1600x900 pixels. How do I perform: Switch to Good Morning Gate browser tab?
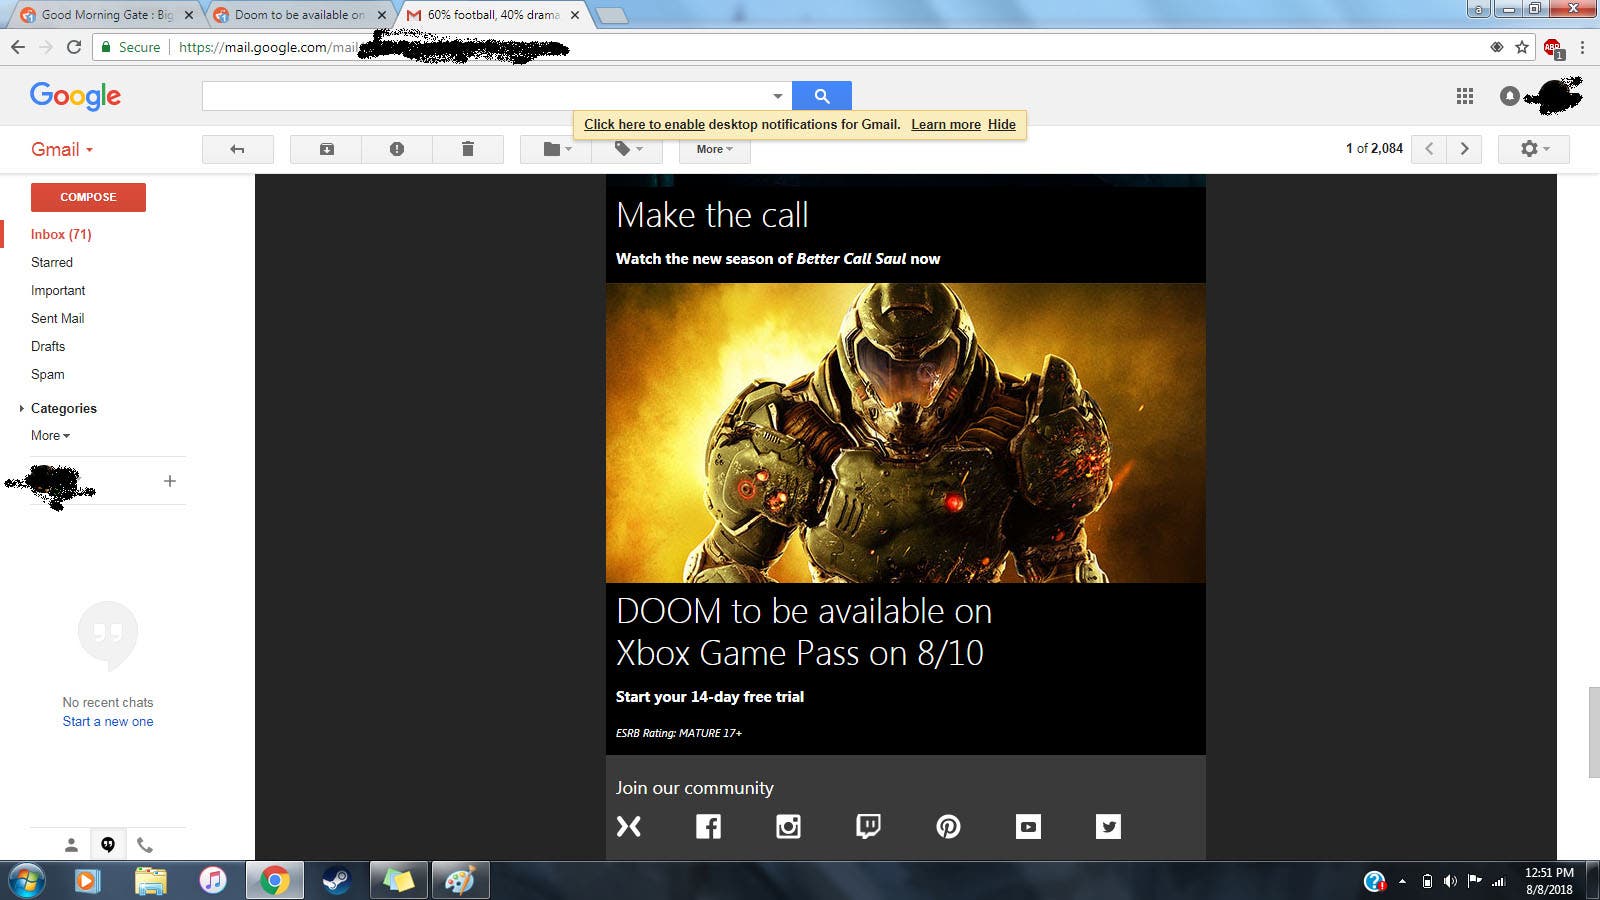[x=104, y=15]
